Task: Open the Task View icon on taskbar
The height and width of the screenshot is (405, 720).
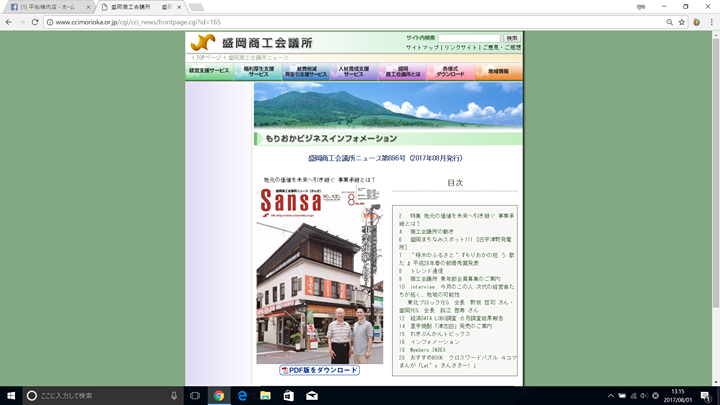Action: coord(195,395)
